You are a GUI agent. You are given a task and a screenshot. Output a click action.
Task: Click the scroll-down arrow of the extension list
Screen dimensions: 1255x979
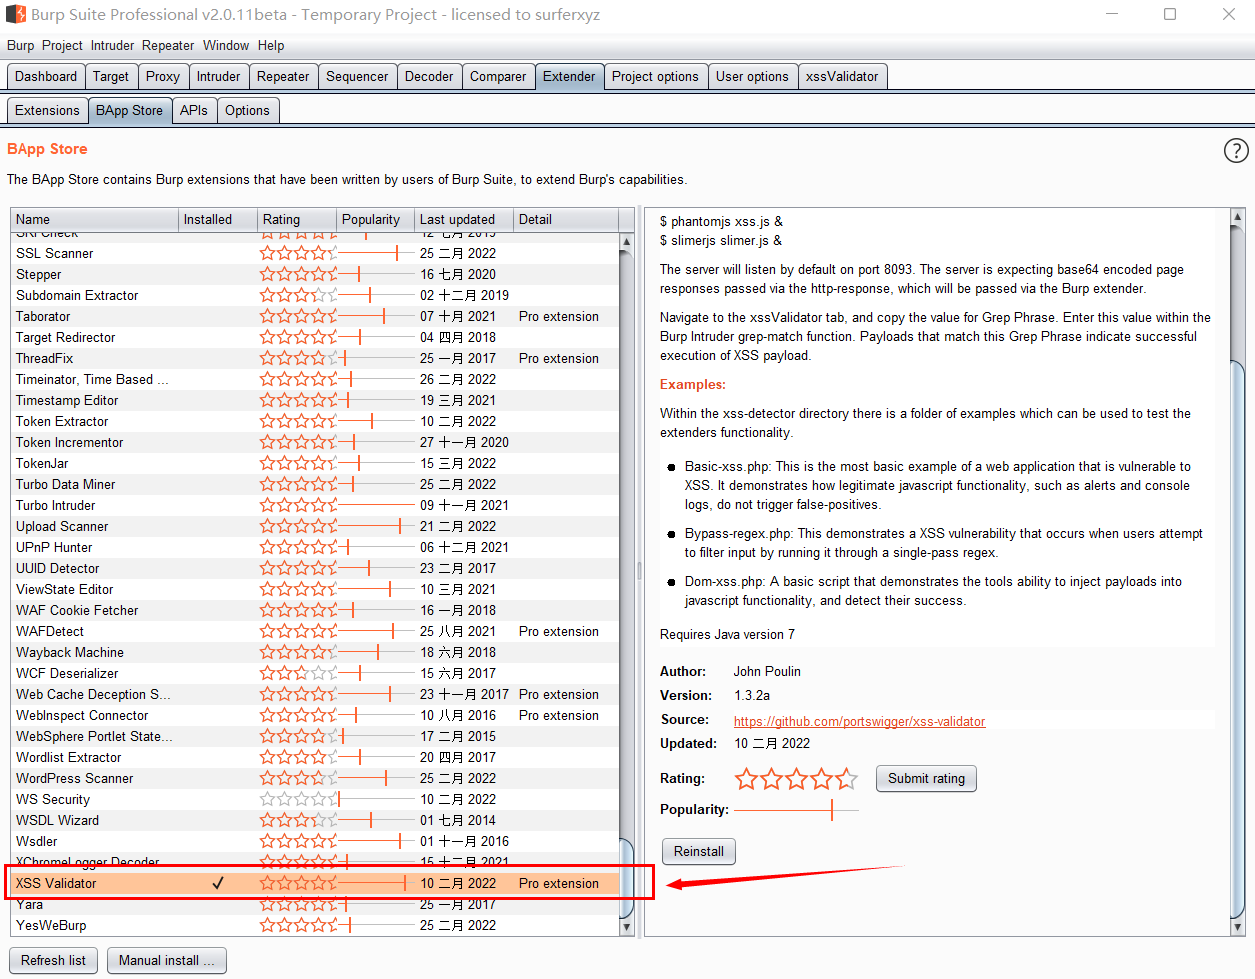coord(627,927)
